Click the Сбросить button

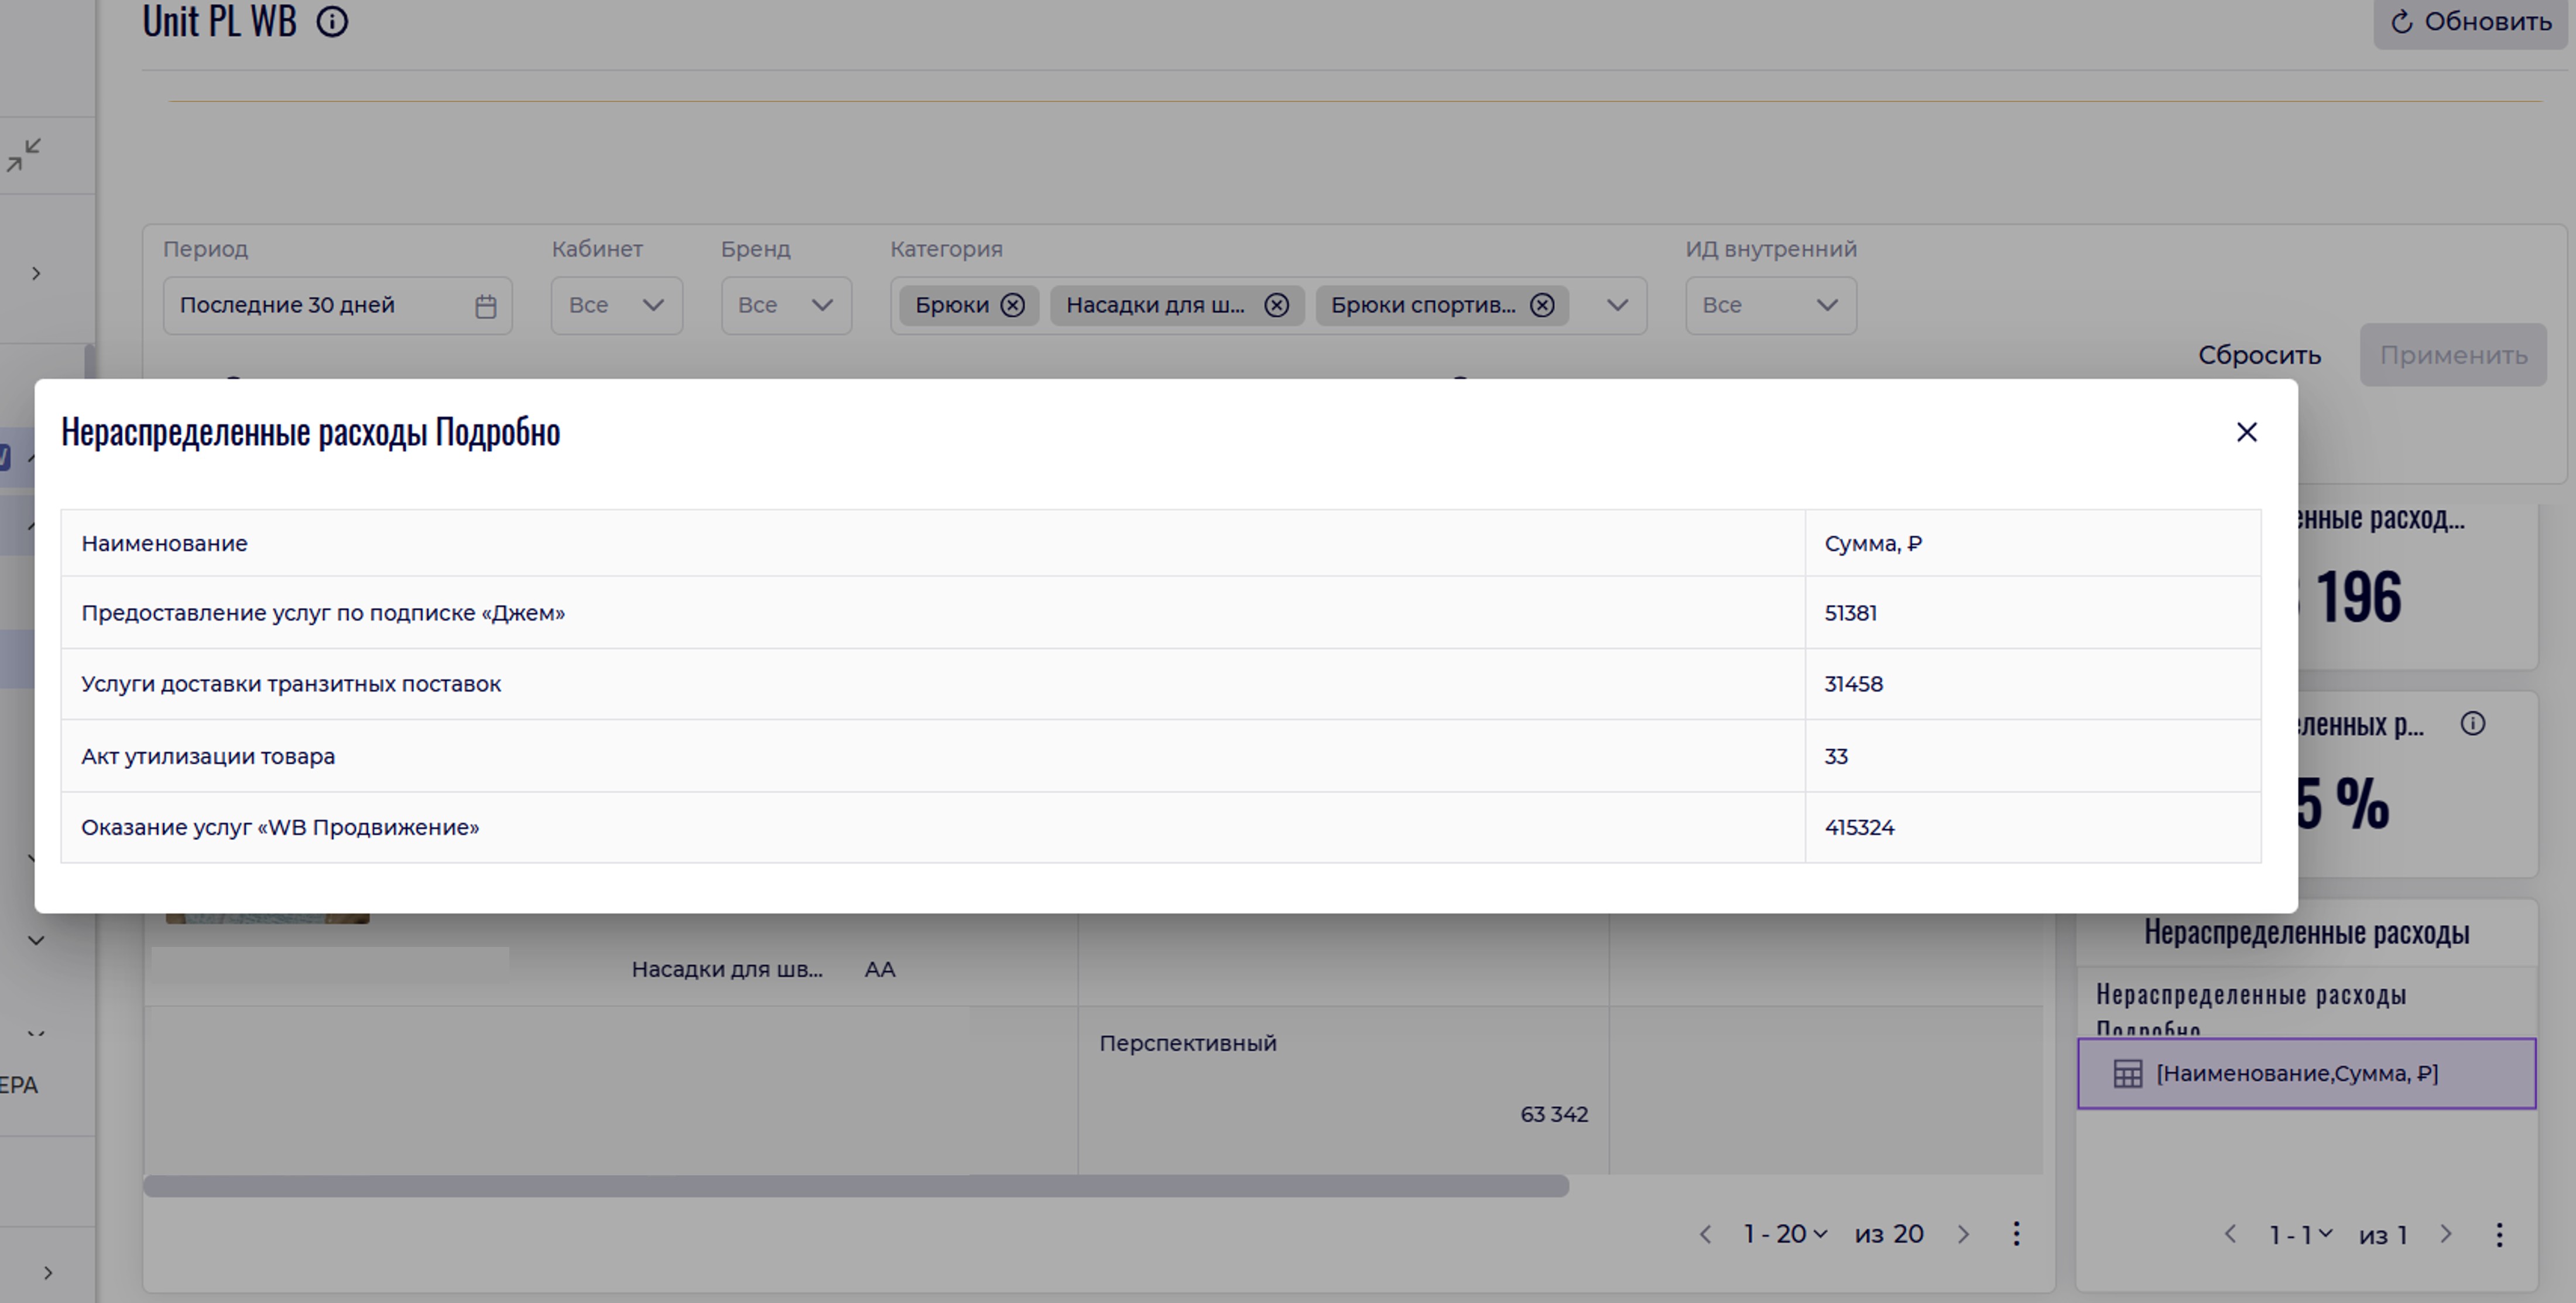click(2259, 355)
